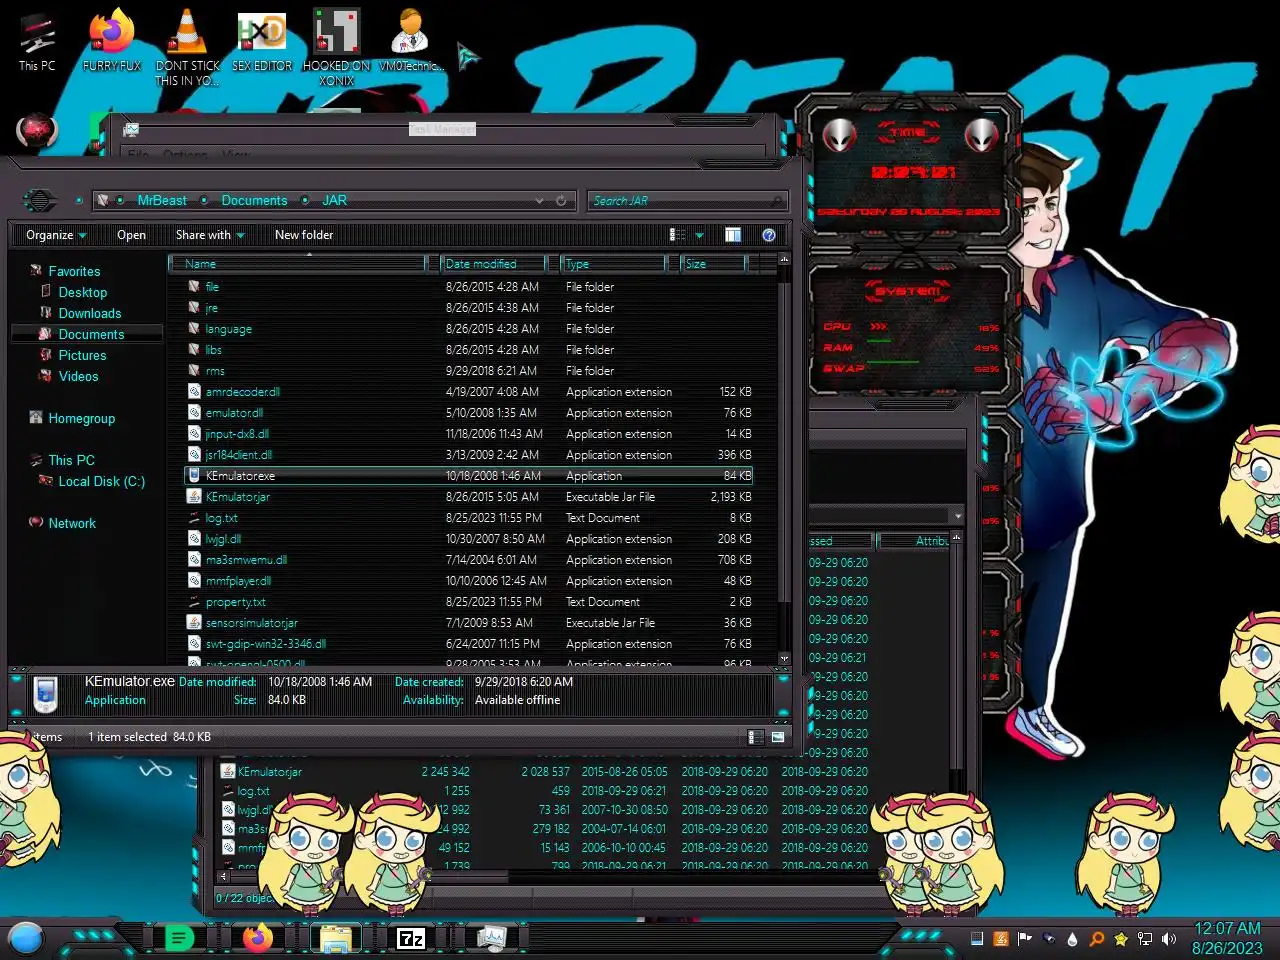Open Desktop in Favorites
Image resolution: width=1280 pixels, height=960 pixels.
coord(82,292)
